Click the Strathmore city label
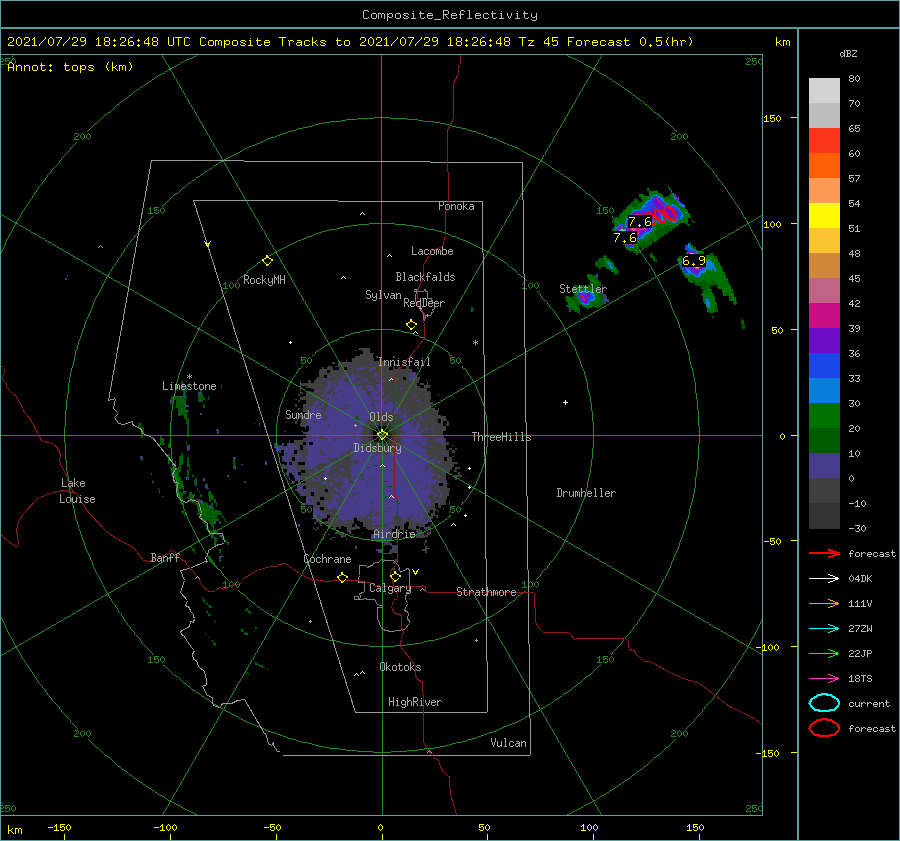The width and height of the screenshot is (900, 841). click(486, 592)
